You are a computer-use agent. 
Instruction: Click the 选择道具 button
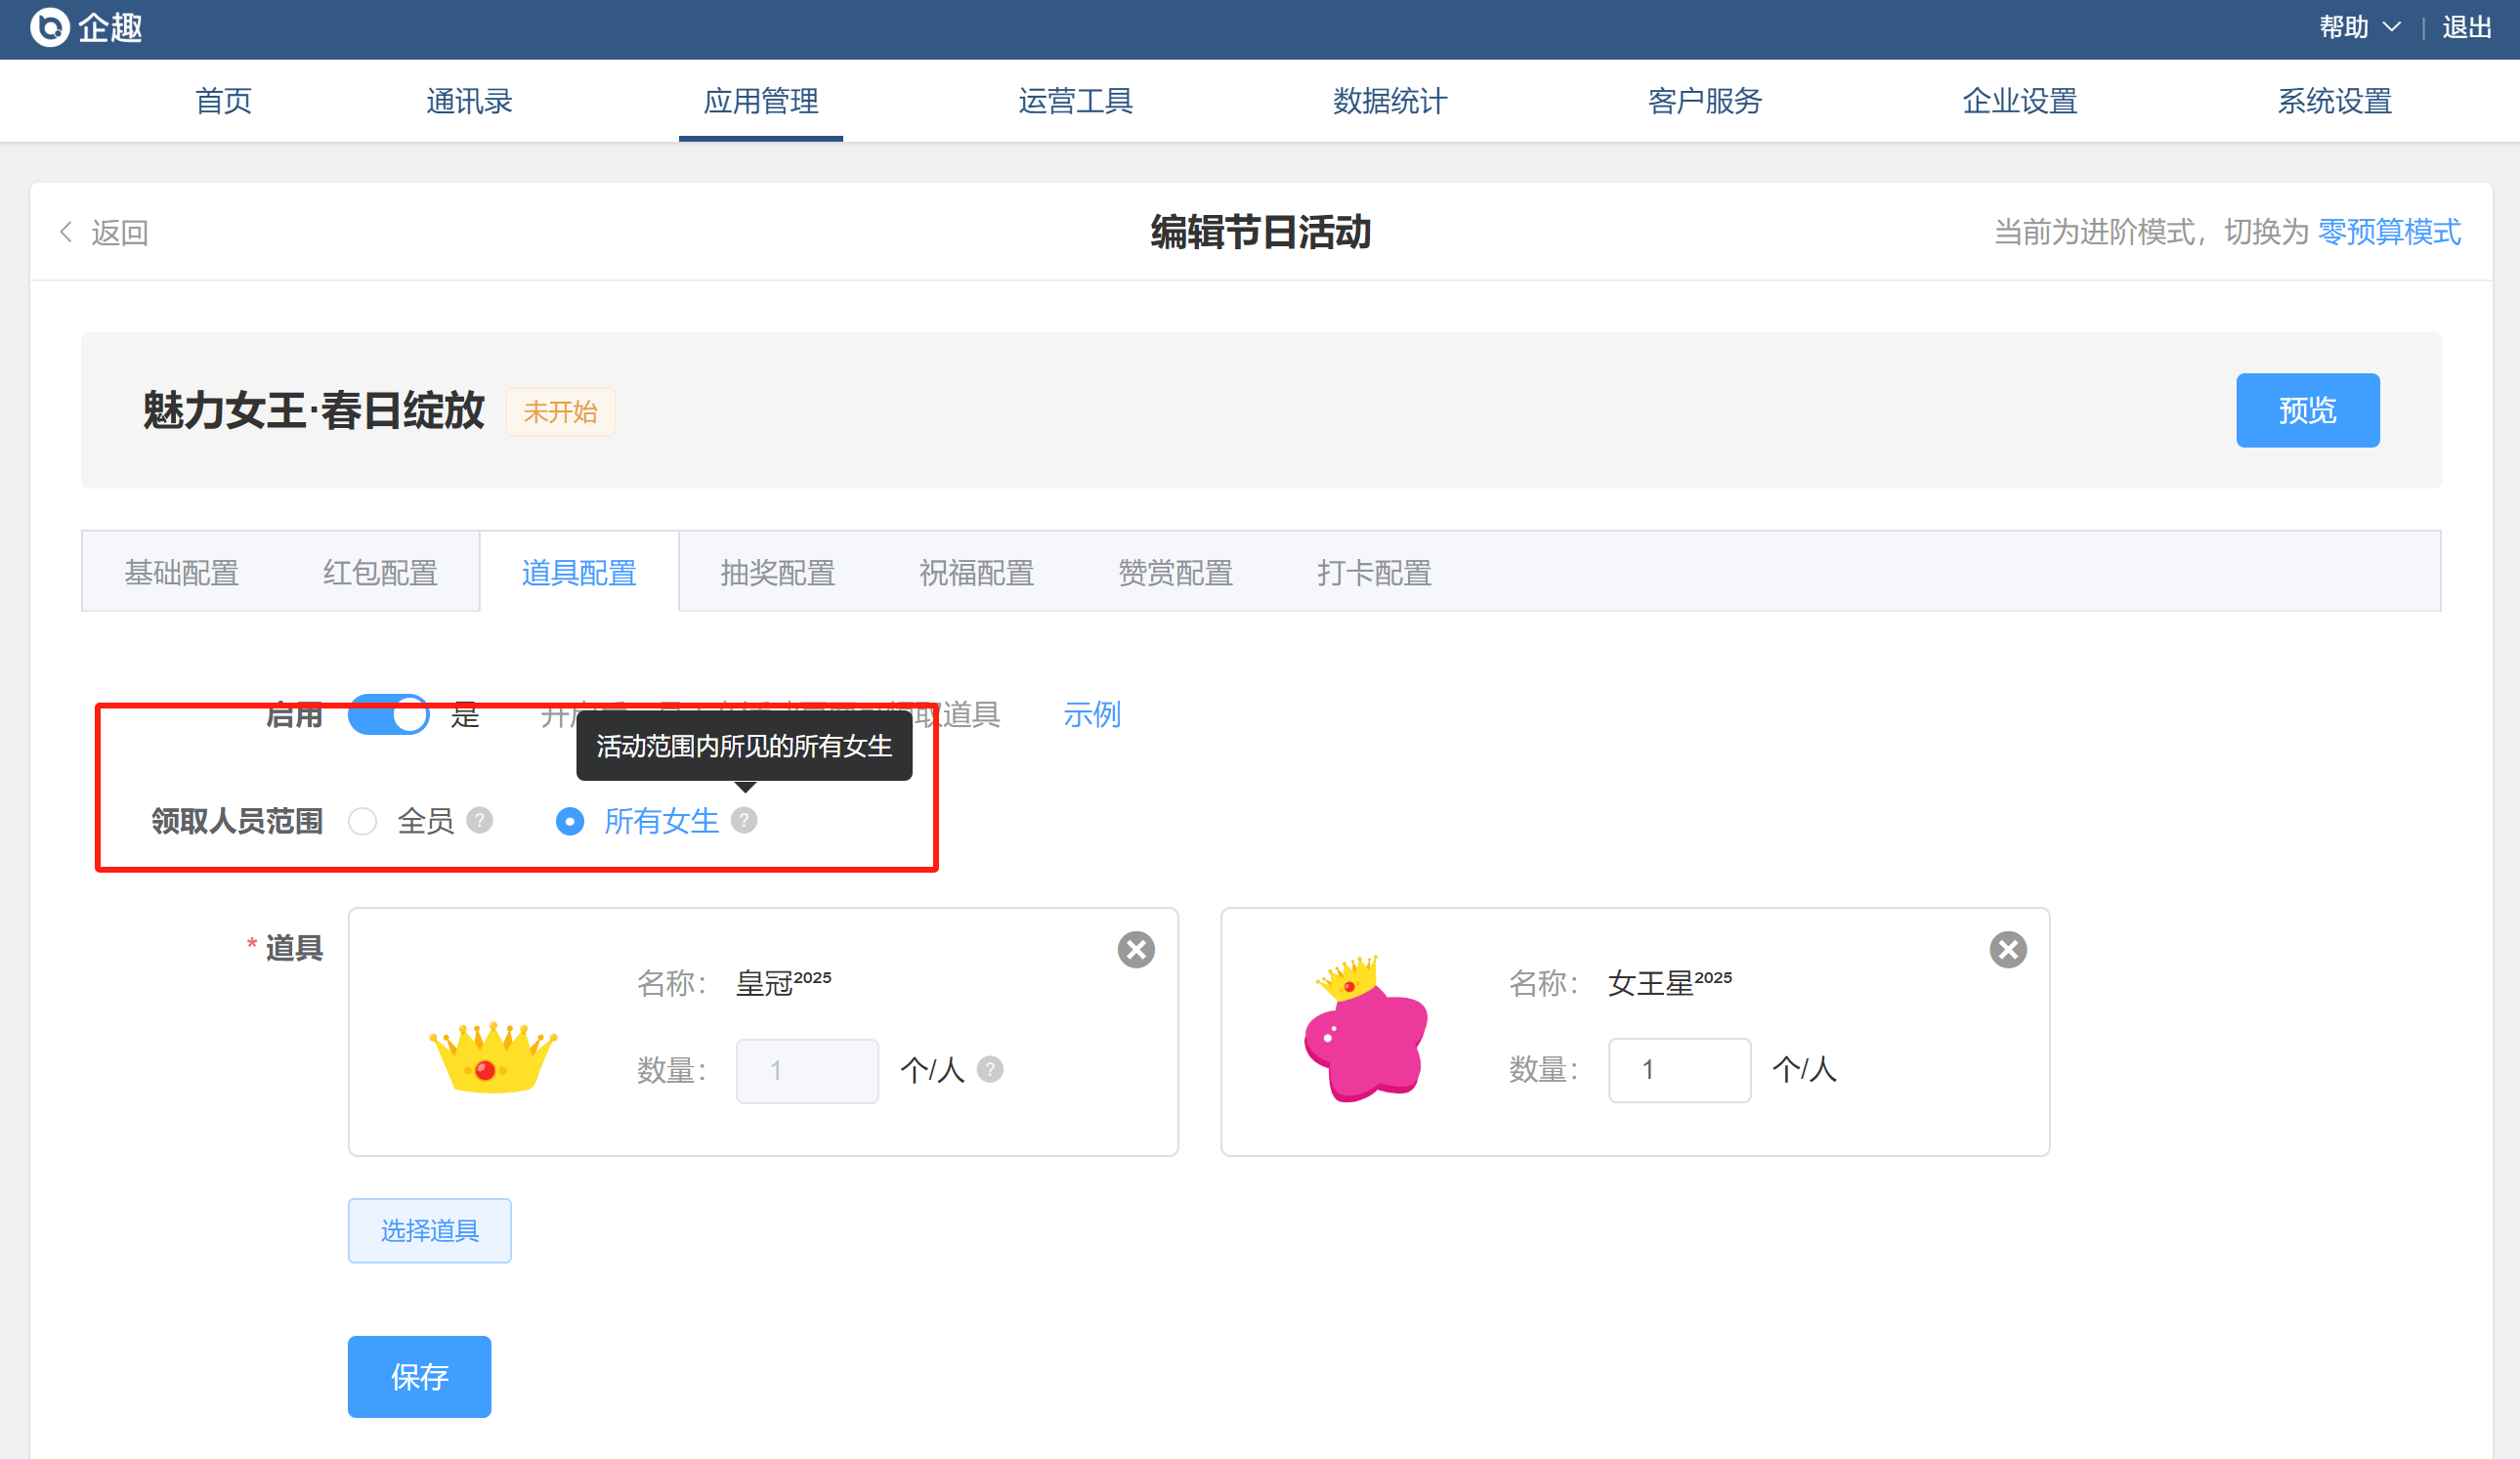tap(429, 1230)
